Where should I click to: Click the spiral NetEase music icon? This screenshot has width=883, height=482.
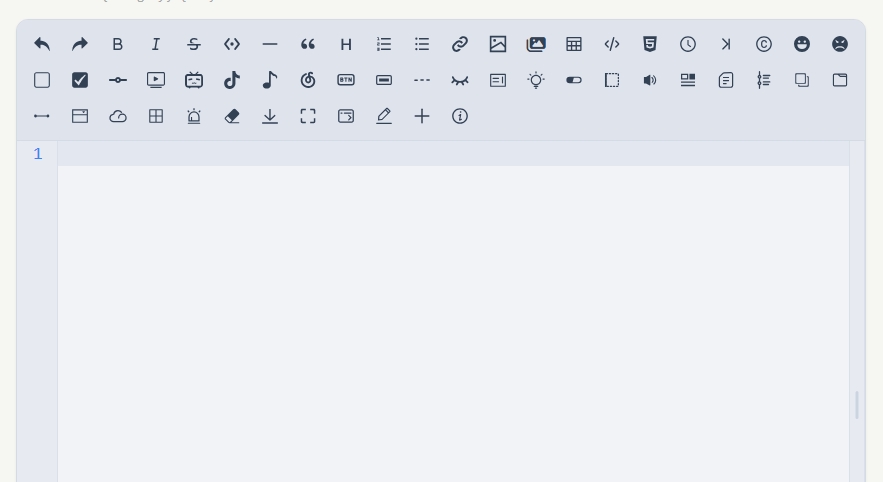308,80
